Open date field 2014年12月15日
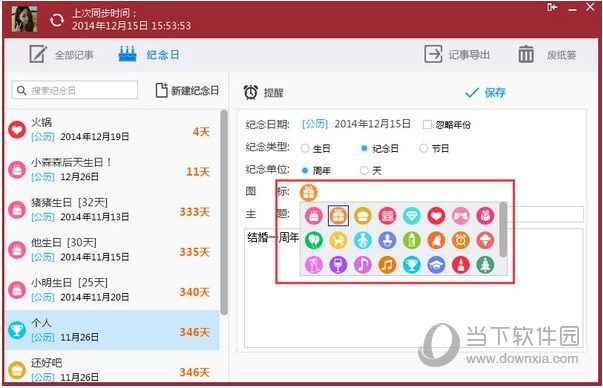603x388 pixels. (373, 124)
